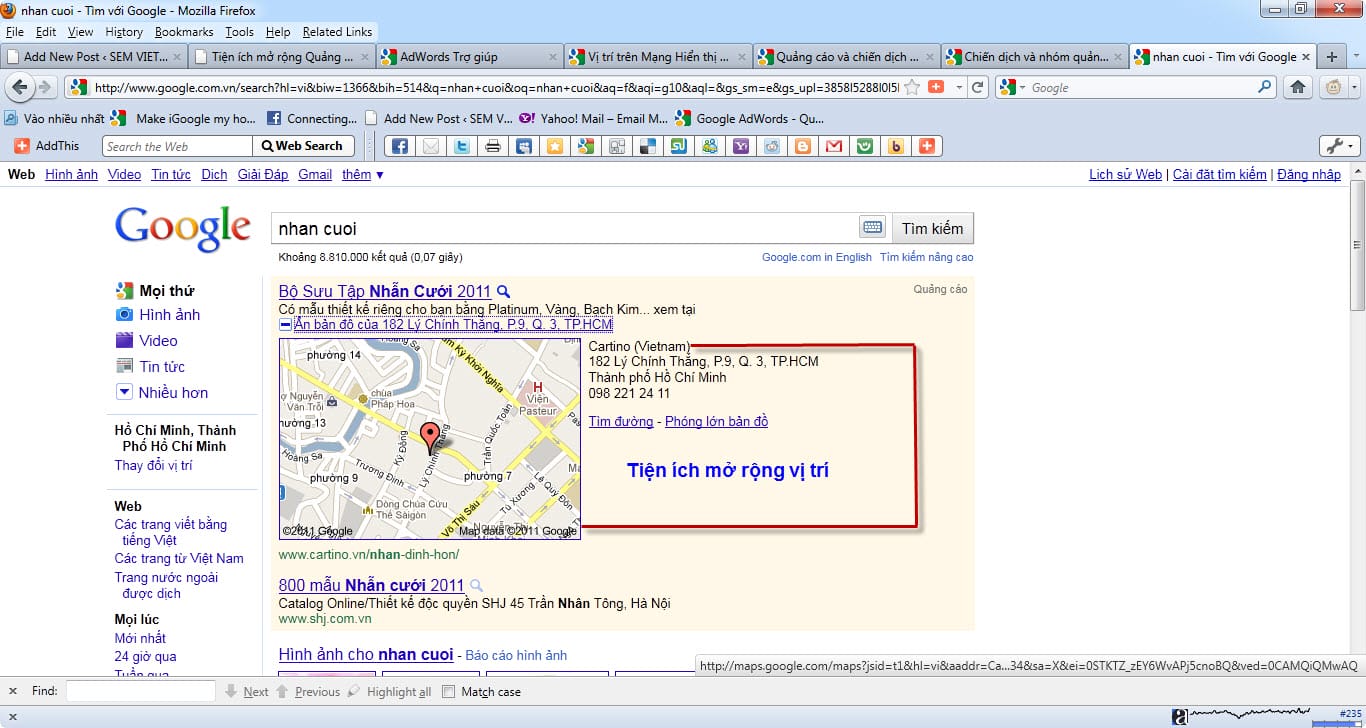Click 'Google.com in English' link
This screenshot has height=728, width=1366.
[x=816, y=257]
